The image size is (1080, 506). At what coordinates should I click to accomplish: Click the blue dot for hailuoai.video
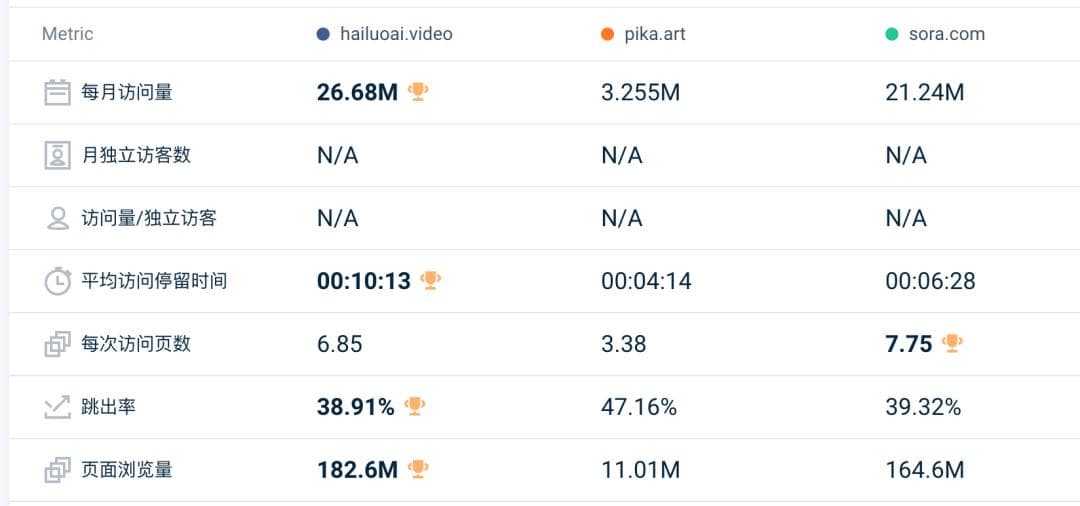tap(323, 34)
